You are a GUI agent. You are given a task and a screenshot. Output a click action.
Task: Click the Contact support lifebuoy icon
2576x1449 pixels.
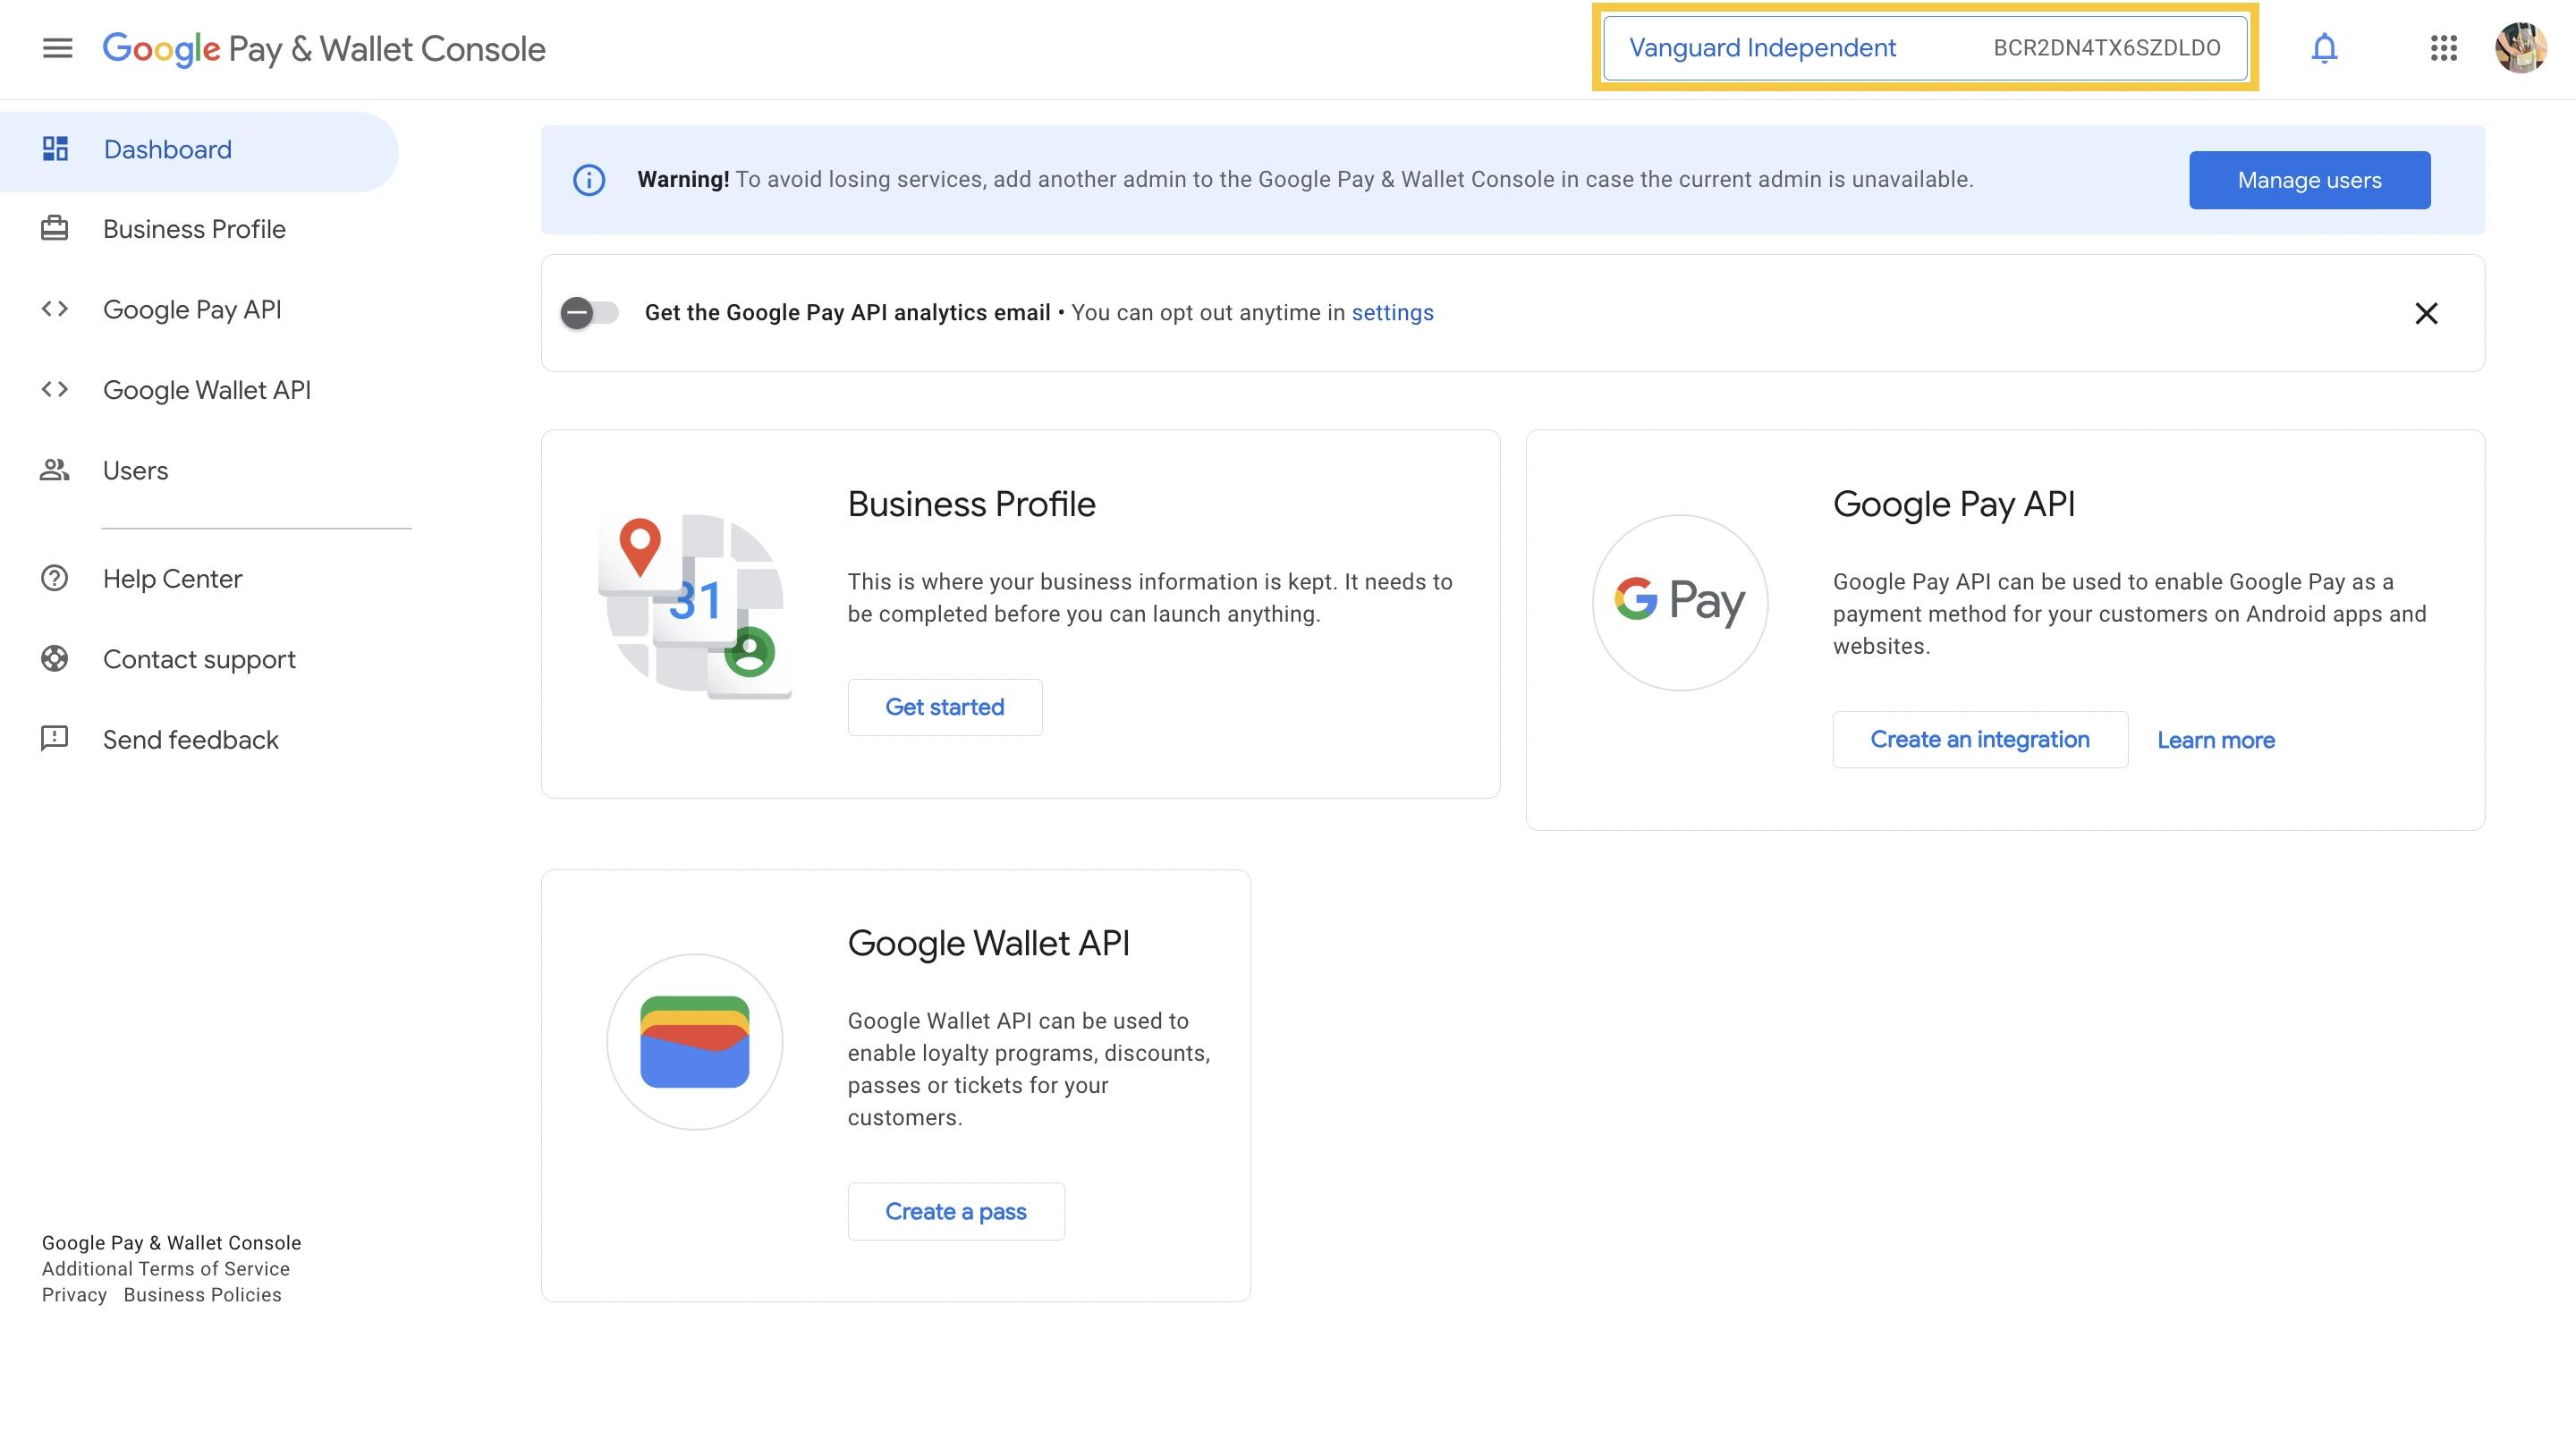pyautogui.click(x=55, y=659)
